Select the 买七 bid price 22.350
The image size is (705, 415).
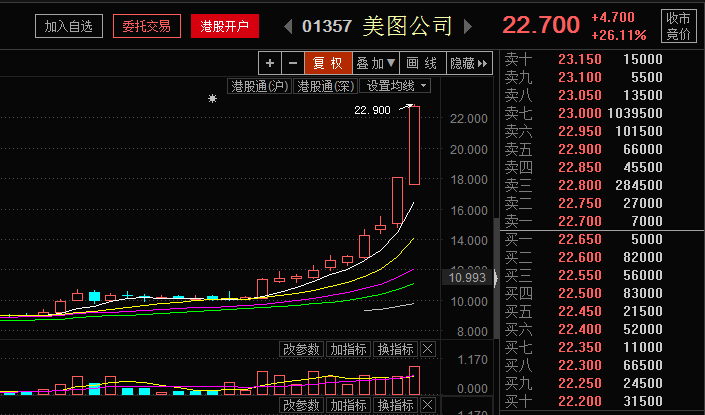(580, 347)
